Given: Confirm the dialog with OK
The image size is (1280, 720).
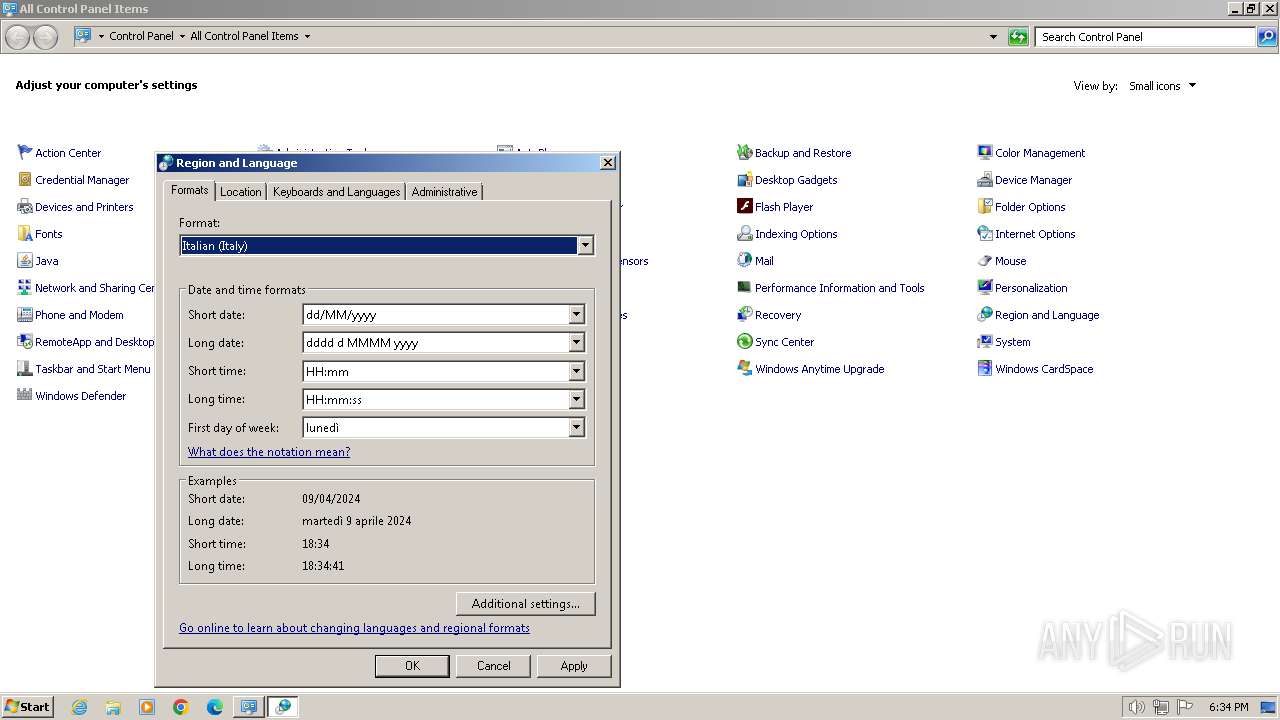Looking at the screenshot, I should point(412,666).
